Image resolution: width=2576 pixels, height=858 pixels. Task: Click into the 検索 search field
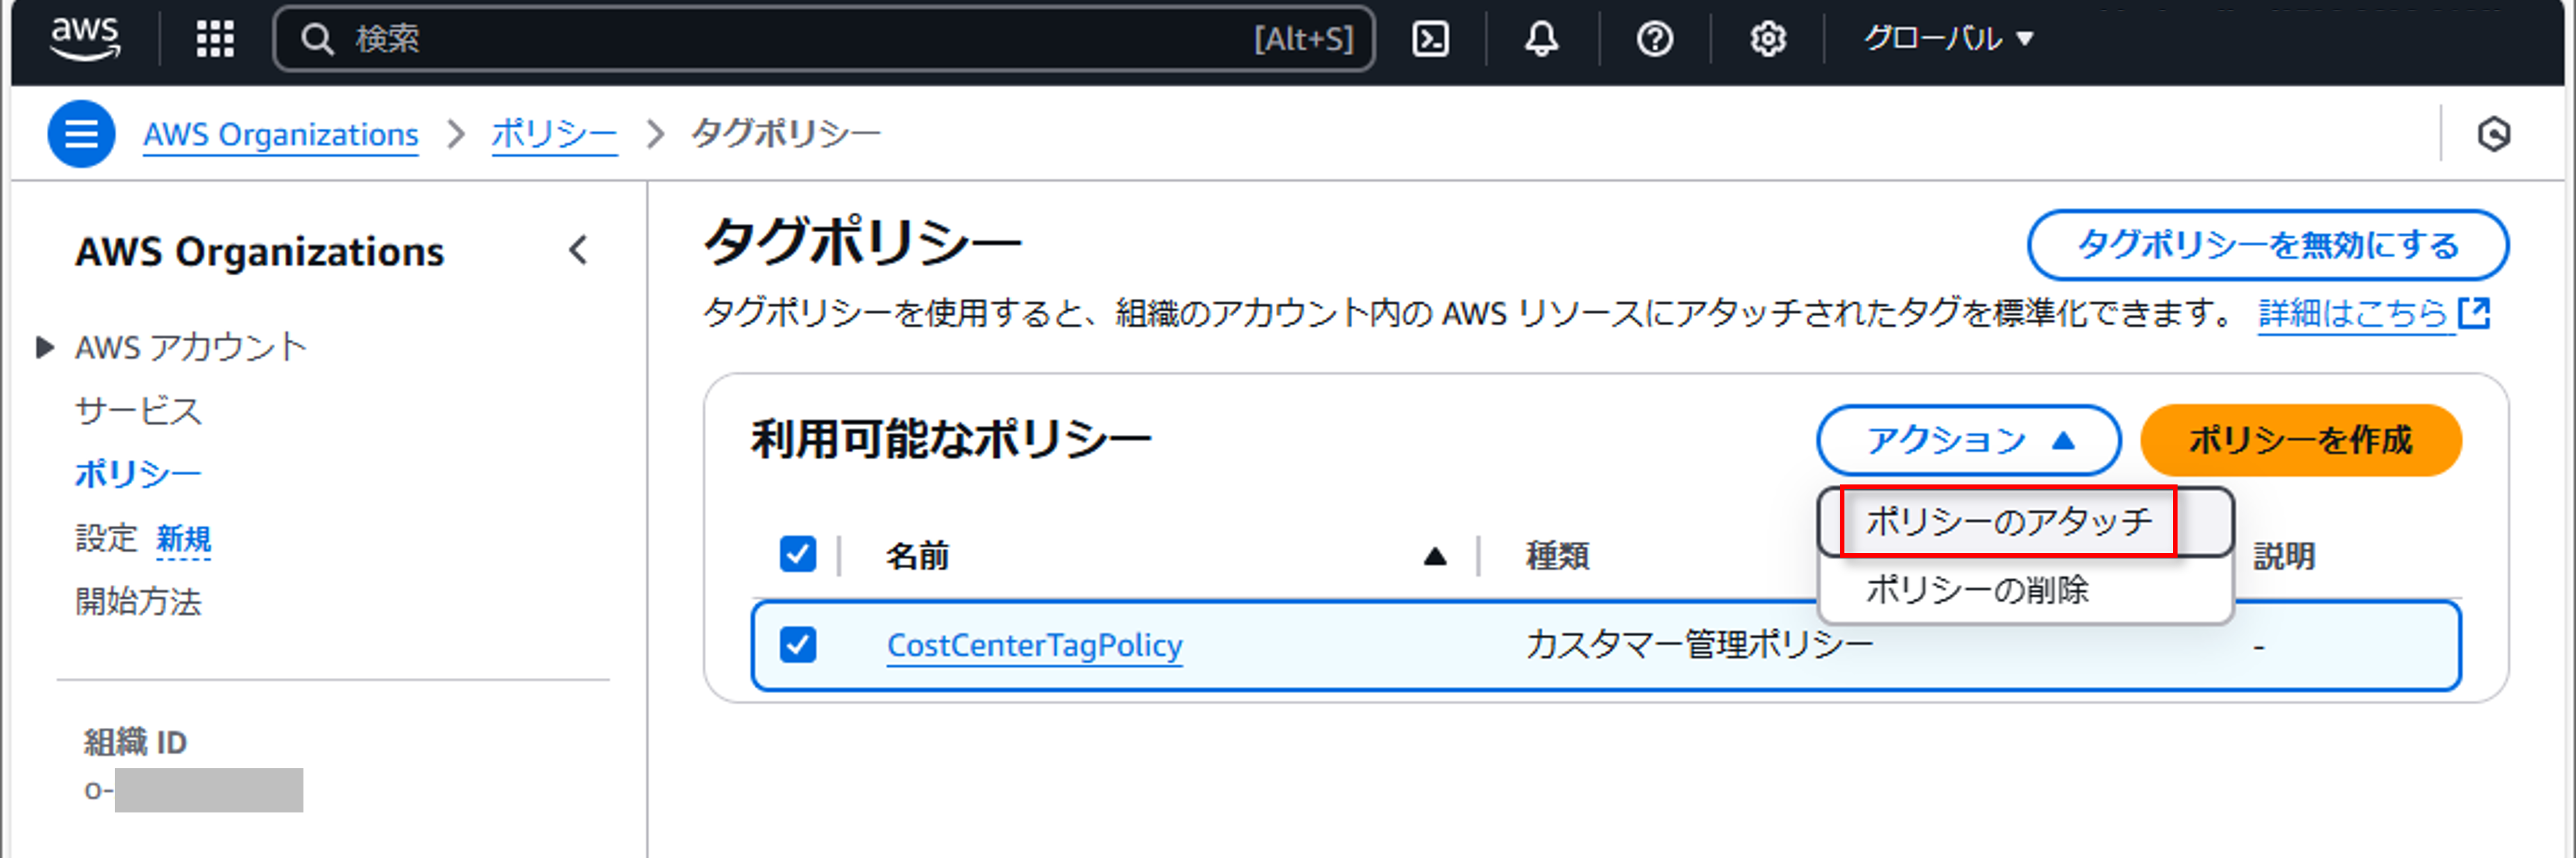pyautogui.click(x=800, y=39)
